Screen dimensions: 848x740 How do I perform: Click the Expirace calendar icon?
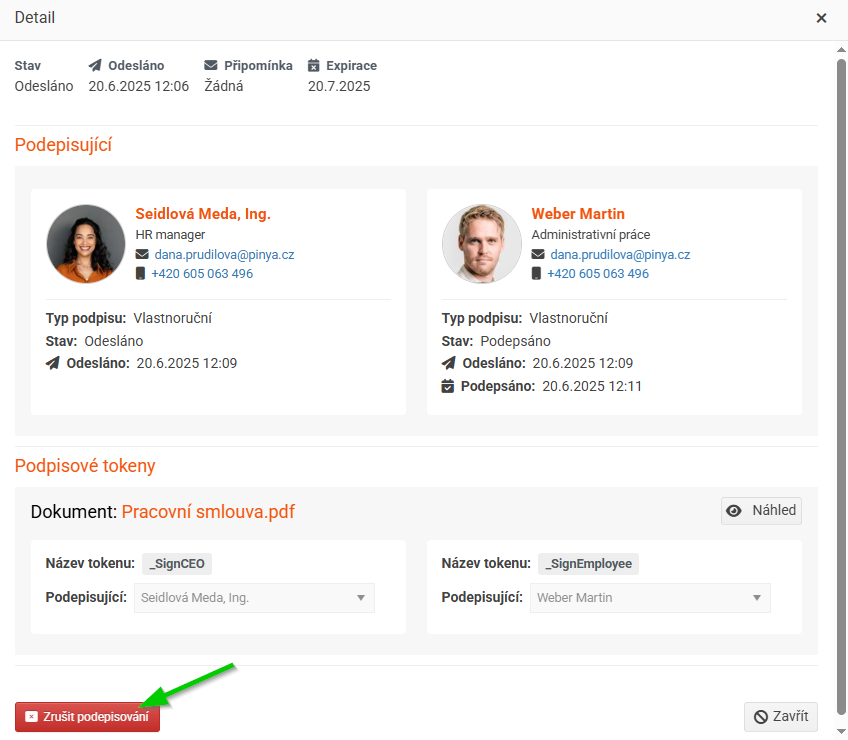314,65
